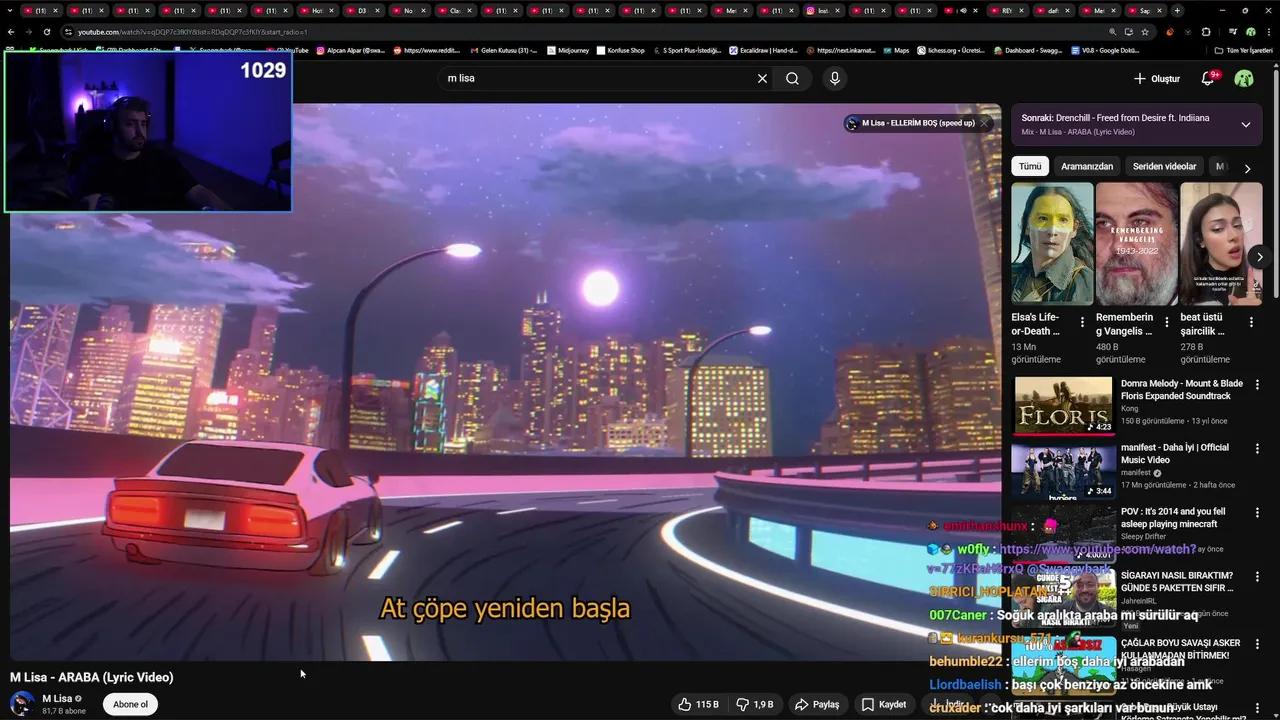The width and height of the screenshot is (1280, 720).
Task: Save video with Kaydet button
Action: [883, 704]
